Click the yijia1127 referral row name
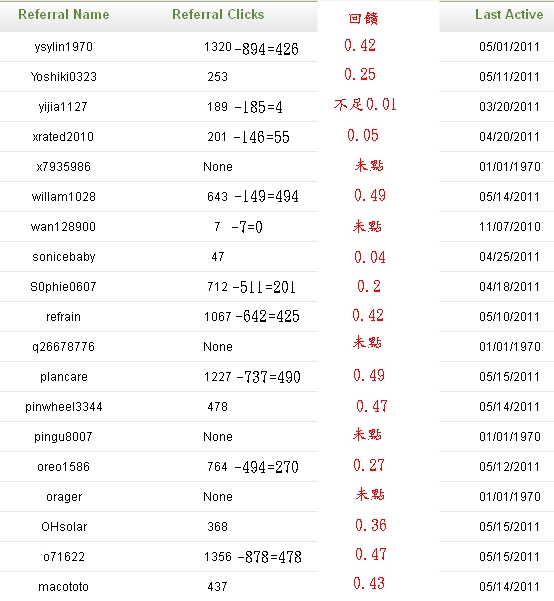 click(x=63, y=107)
